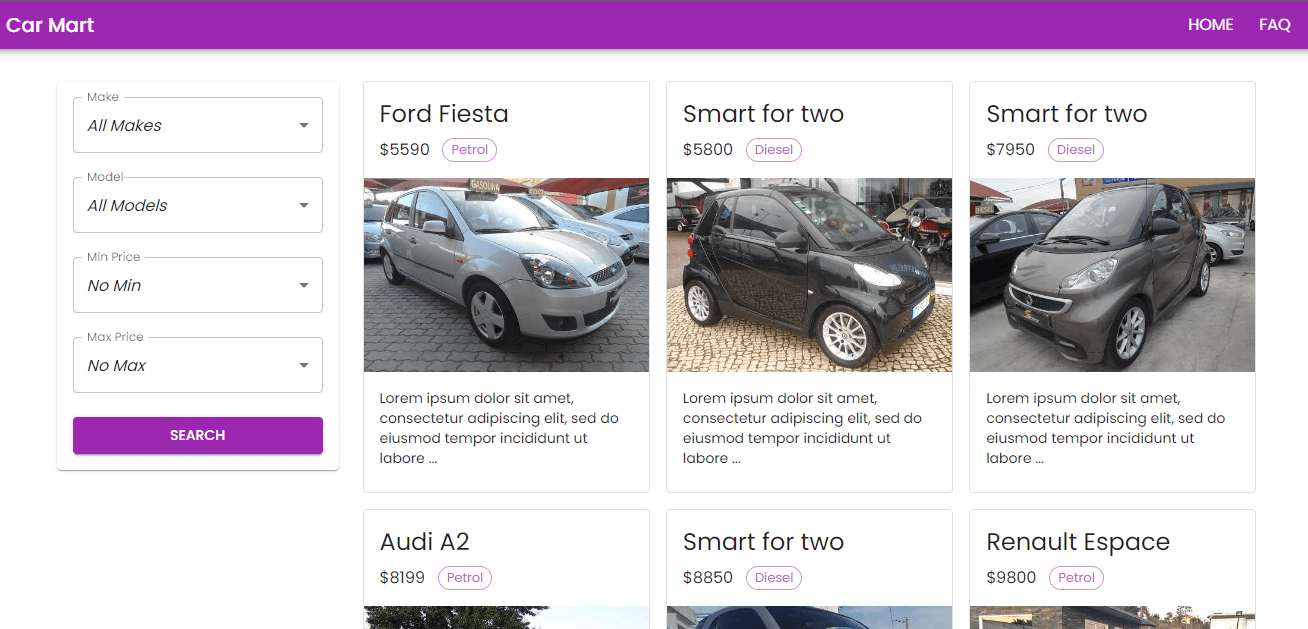Click the Diesel tag on $7950 Smart
1308x629 pixels.
tap(1076, 150)
